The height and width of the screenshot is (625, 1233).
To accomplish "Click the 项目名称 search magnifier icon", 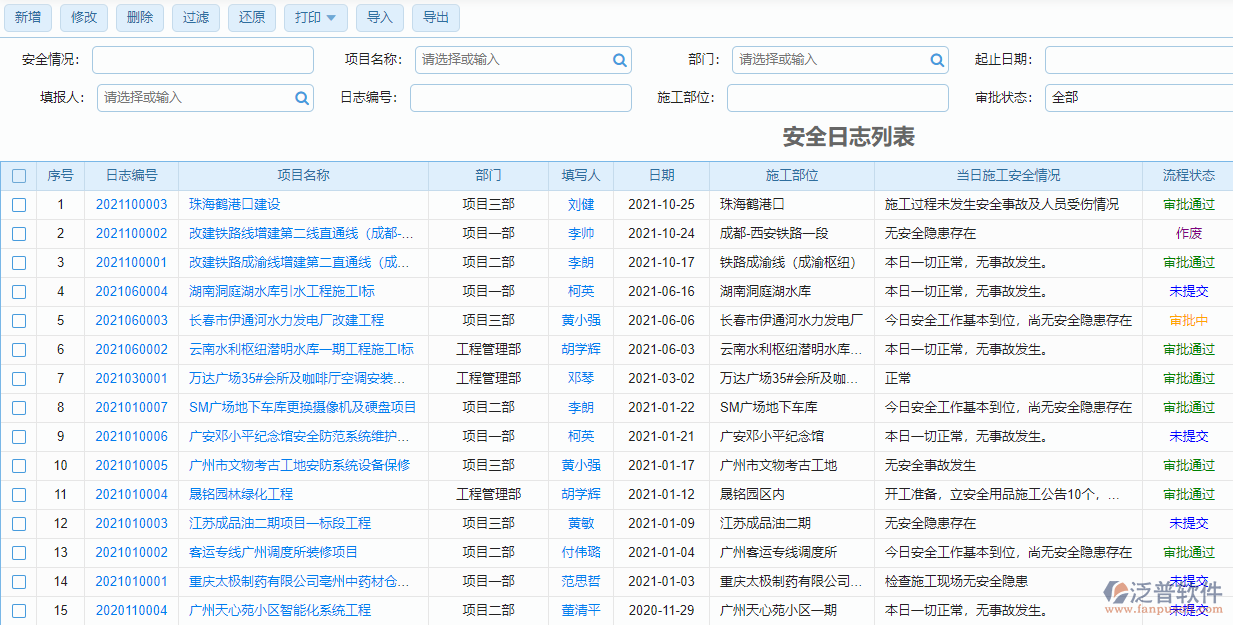I will (620, 60).
